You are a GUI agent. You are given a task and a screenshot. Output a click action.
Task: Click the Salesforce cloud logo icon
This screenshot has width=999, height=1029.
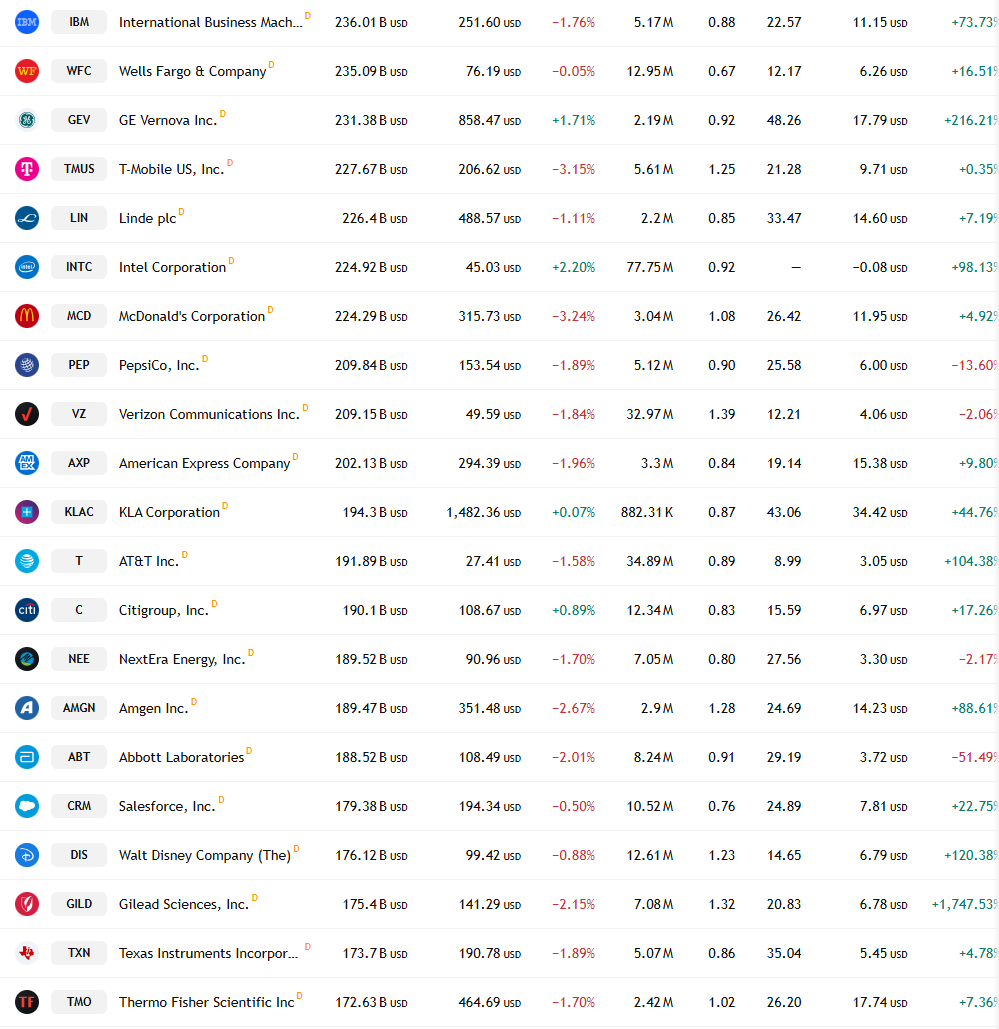pos(27,806)
